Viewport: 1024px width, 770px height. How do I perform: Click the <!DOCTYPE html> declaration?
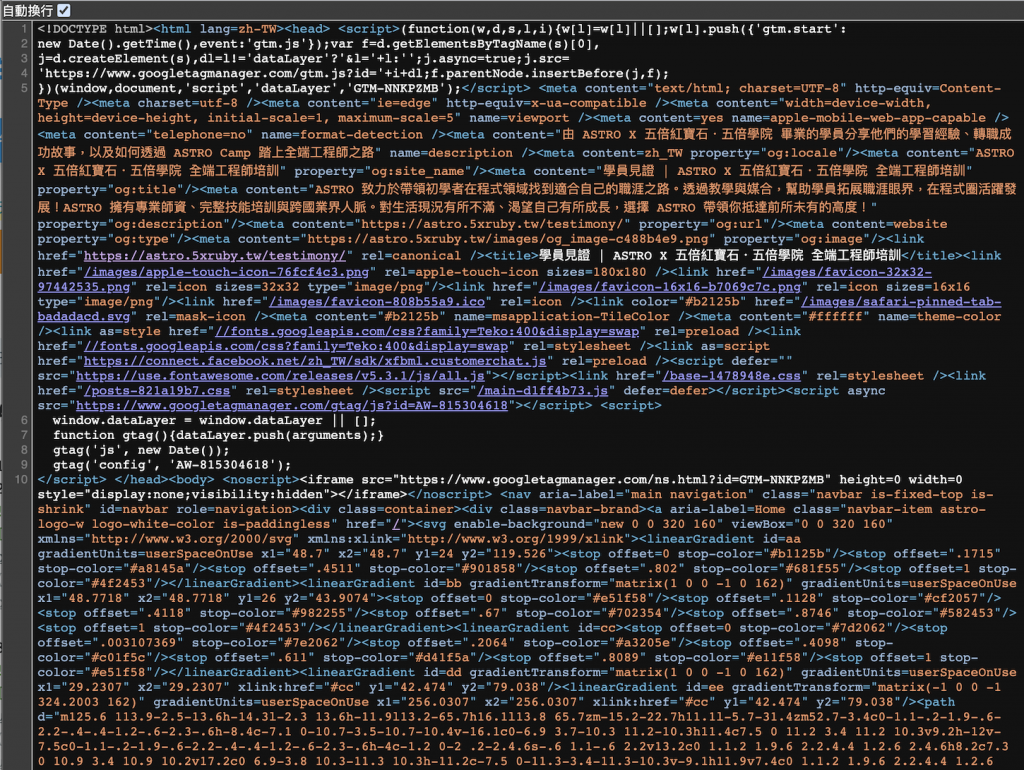(95, 29)
